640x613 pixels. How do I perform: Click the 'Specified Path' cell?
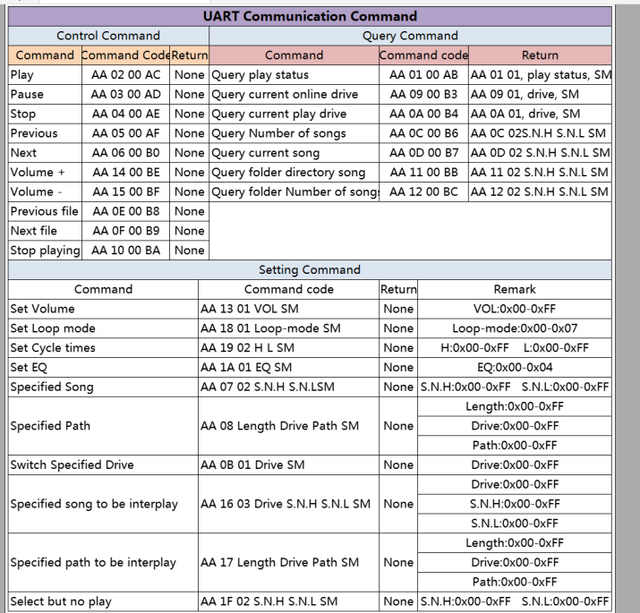[x=103, y=426]
